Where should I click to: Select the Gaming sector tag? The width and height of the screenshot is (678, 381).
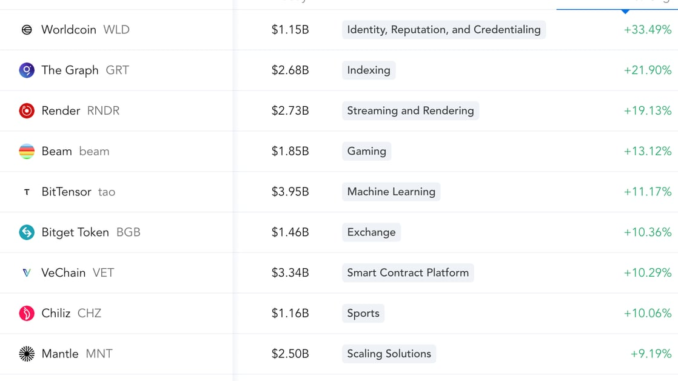367,151
